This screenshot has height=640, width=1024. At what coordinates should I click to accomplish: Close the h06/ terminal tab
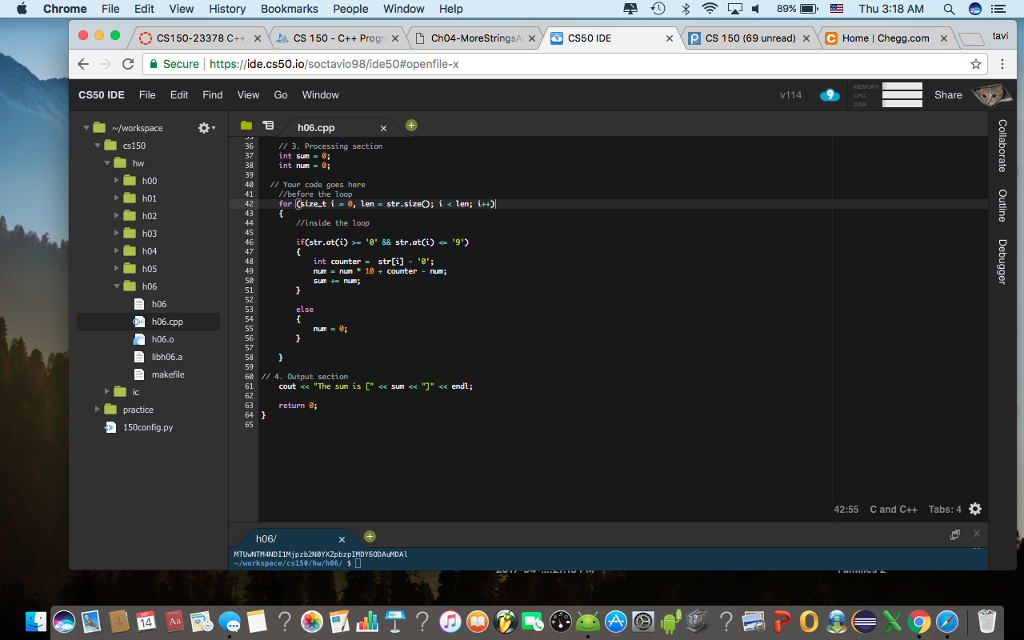(x=342, y=539)
